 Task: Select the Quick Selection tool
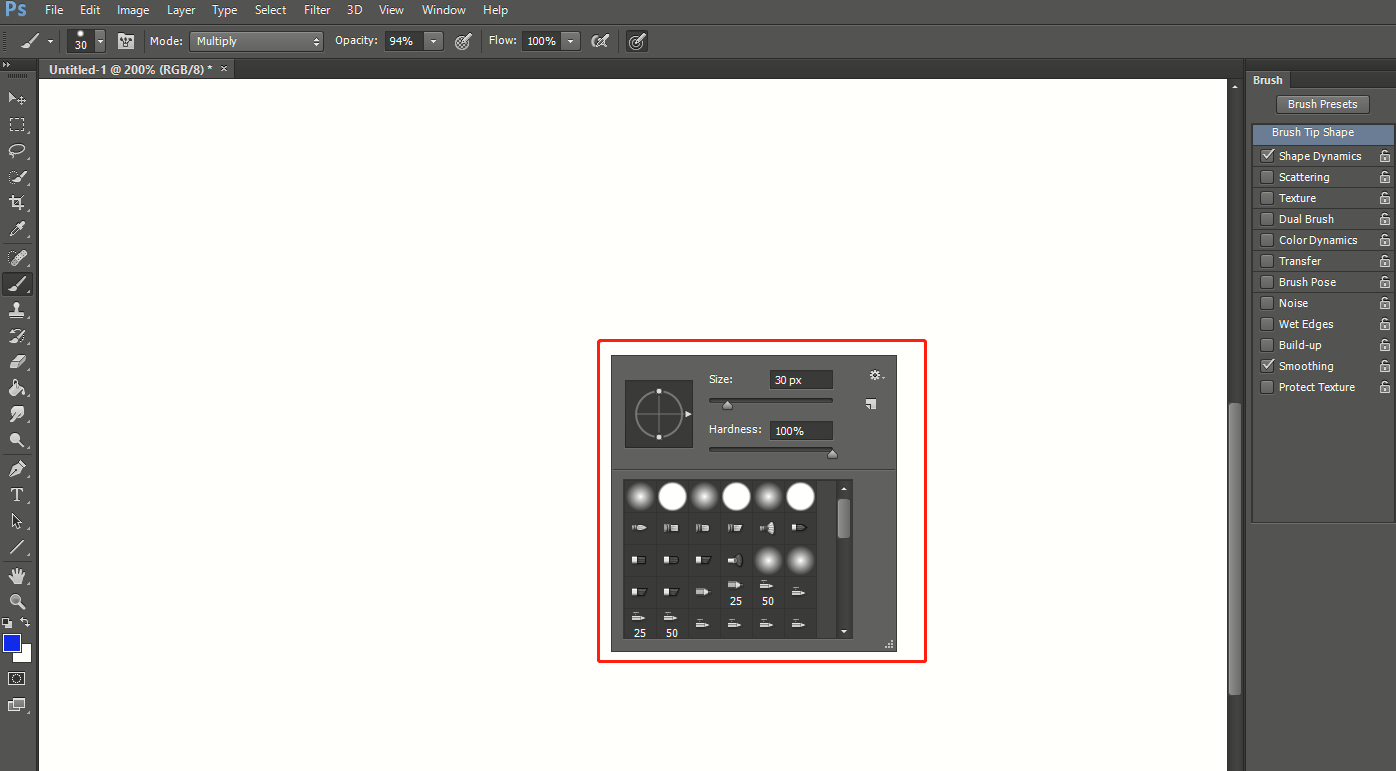[x=17, y=177]
